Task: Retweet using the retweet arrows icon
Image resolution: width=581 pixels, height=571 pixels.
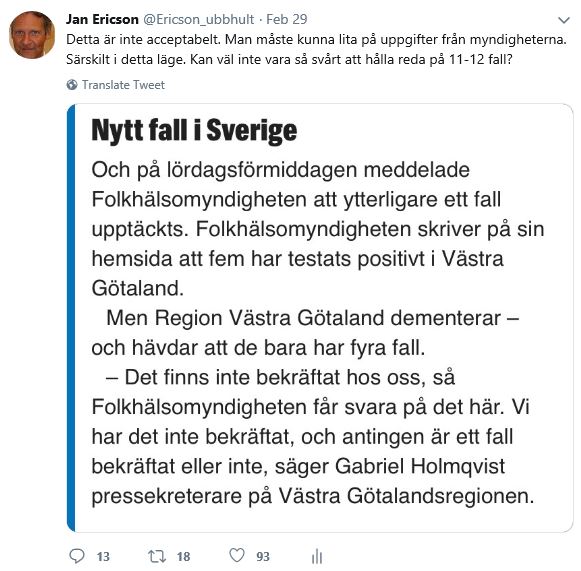Action: 157,556
